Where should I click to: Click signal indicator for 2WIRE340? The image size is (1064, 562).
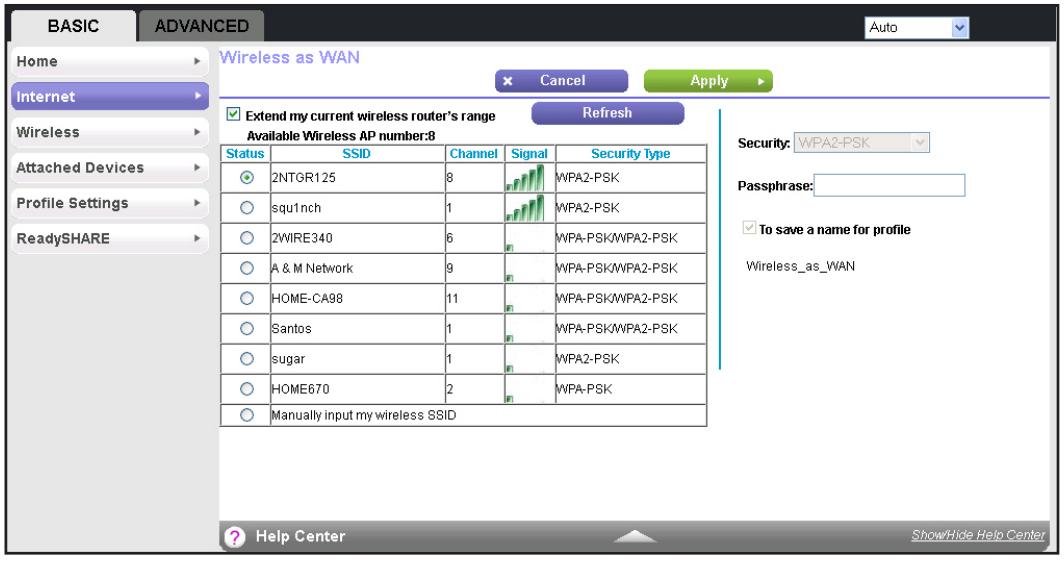[510, 248]
